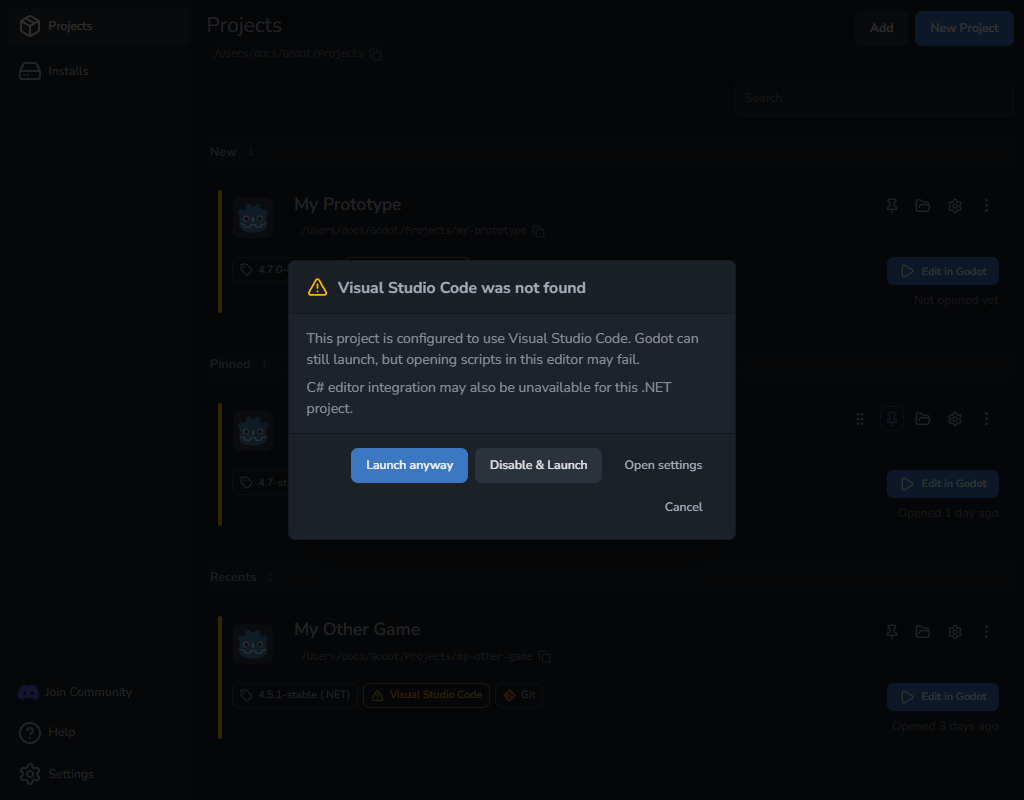Click Disable & Launch button
Viewport: 1024px width, 800px height.
[538, 465]
